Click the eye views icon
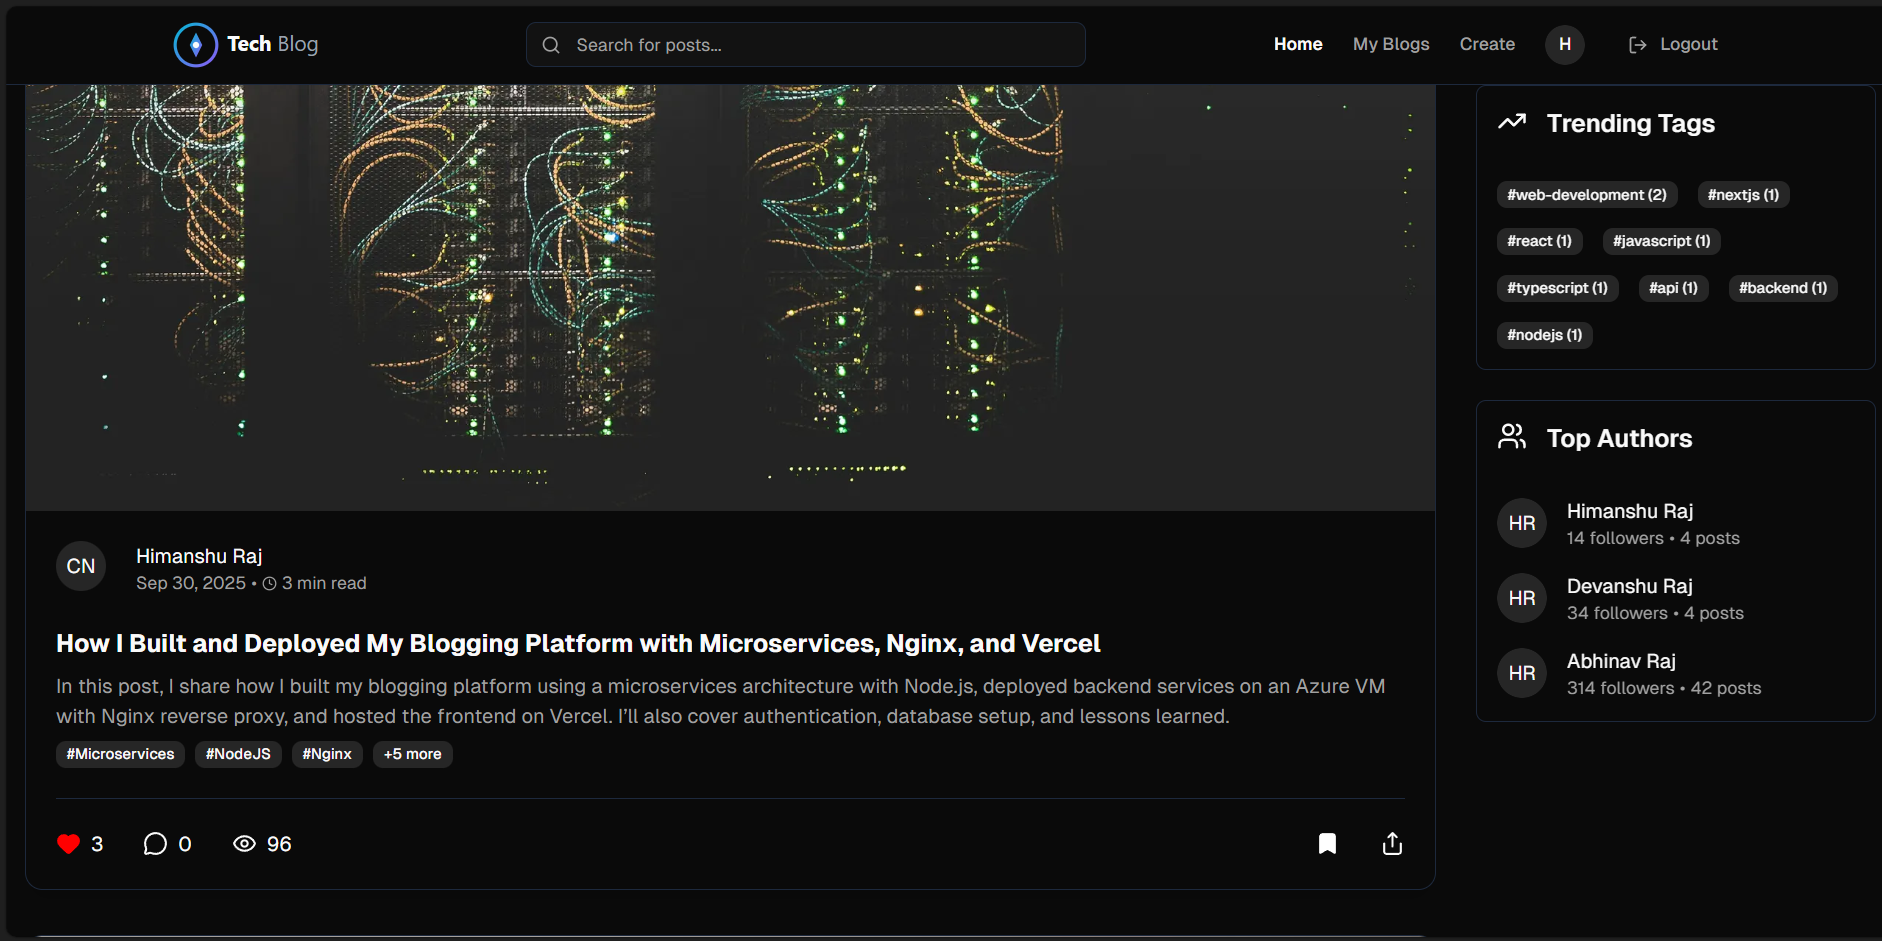This screenshot has width=1882, height=941. pyautogui.click(x=244, y=844)
